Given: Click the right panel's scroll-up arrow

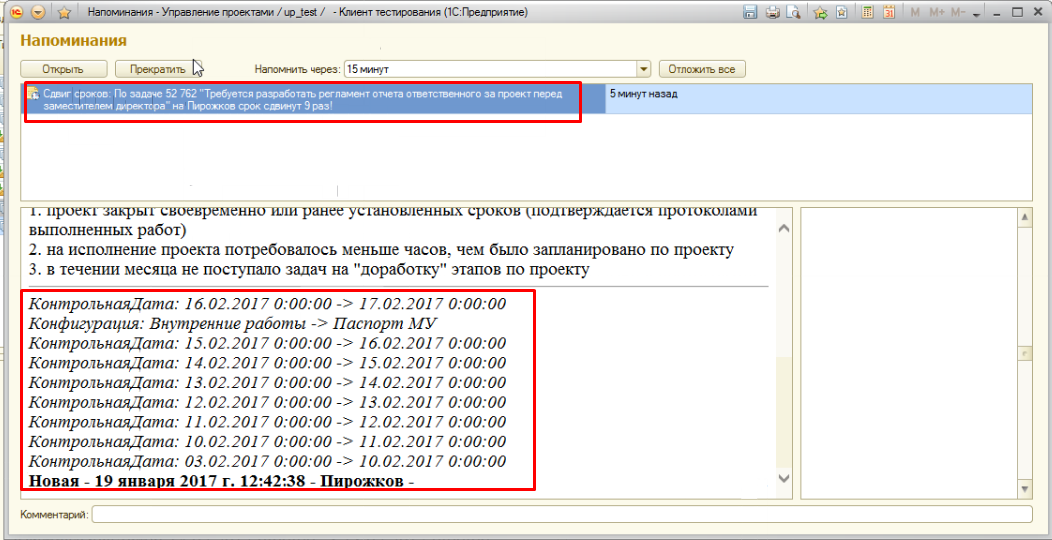Looking at the screenshot, I should [1023, 216].
